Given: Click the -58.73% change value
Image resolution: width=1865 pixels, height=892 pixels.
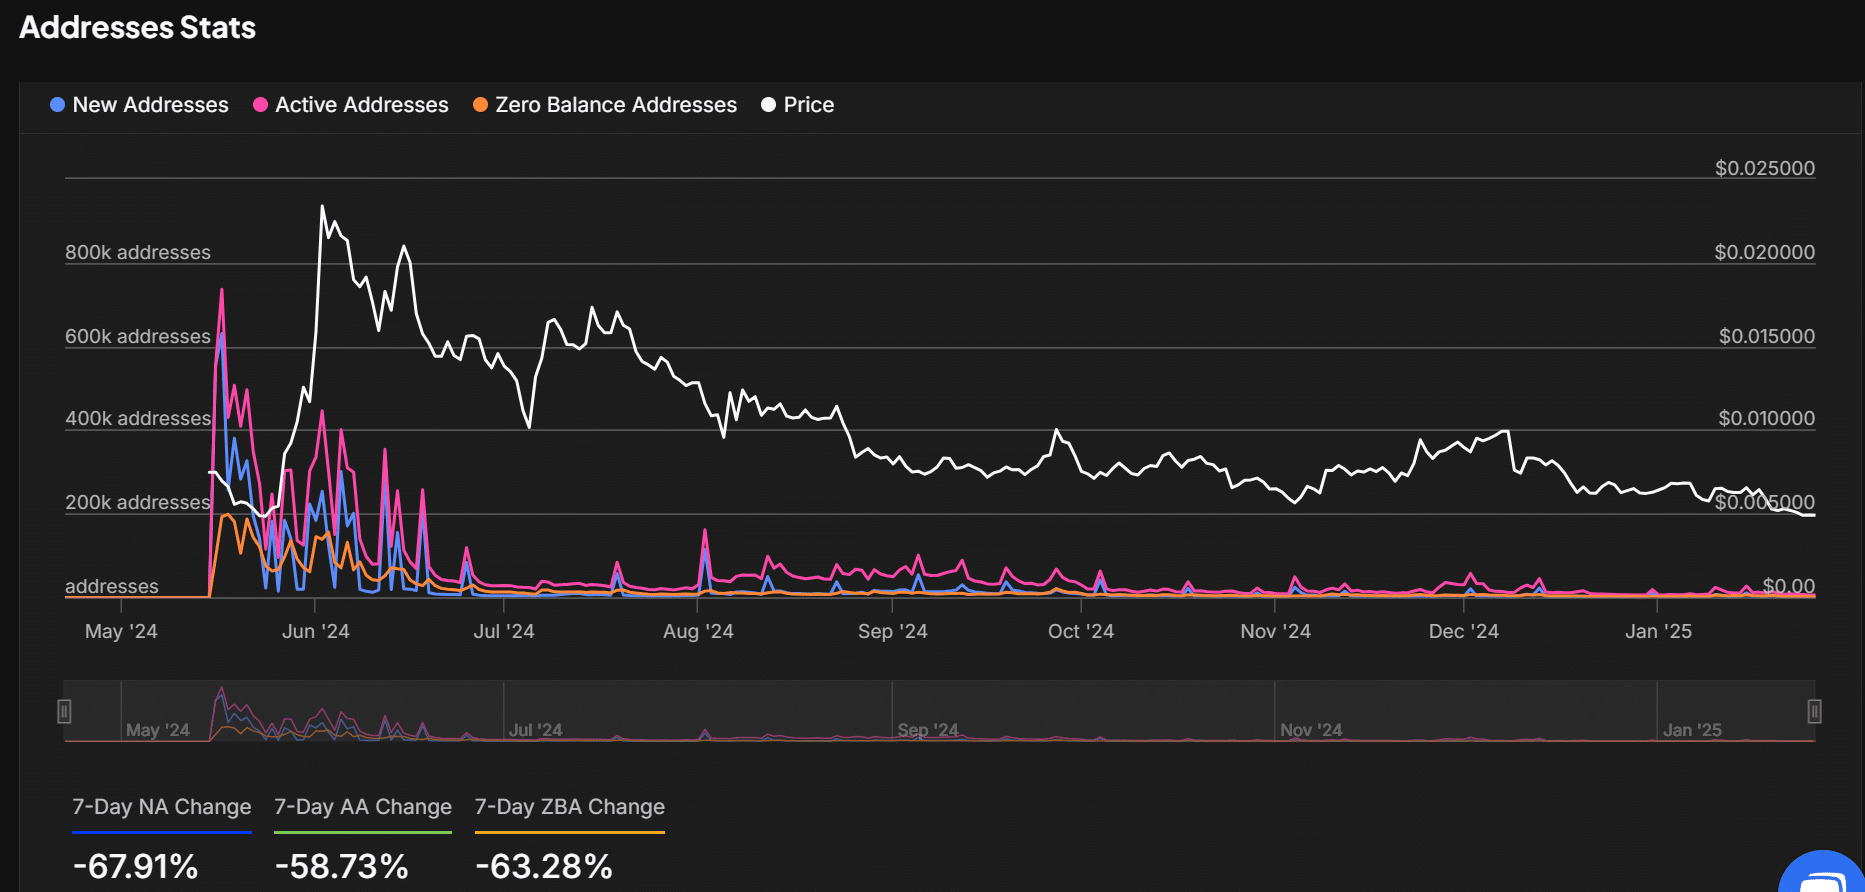Looking at the screenshot, I should pos(342,866).
